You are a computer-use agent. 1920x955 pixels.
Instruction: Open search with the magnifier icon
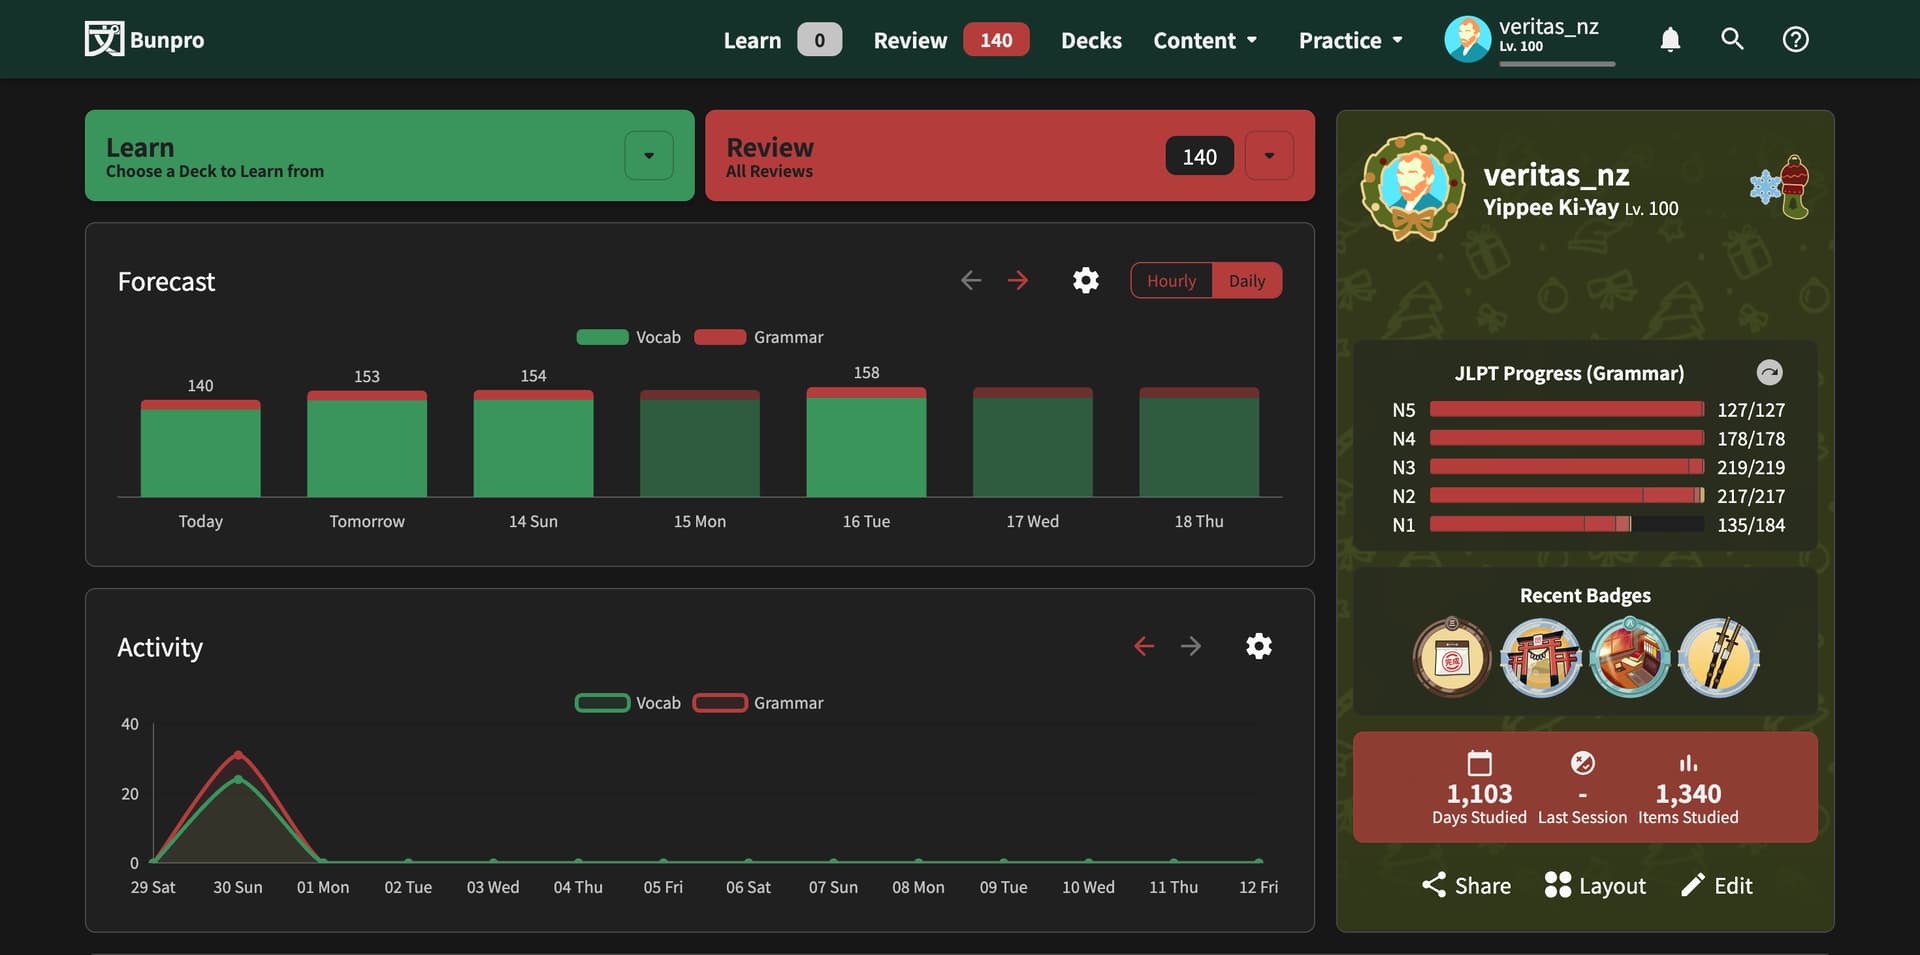(x=1732, y=39)
